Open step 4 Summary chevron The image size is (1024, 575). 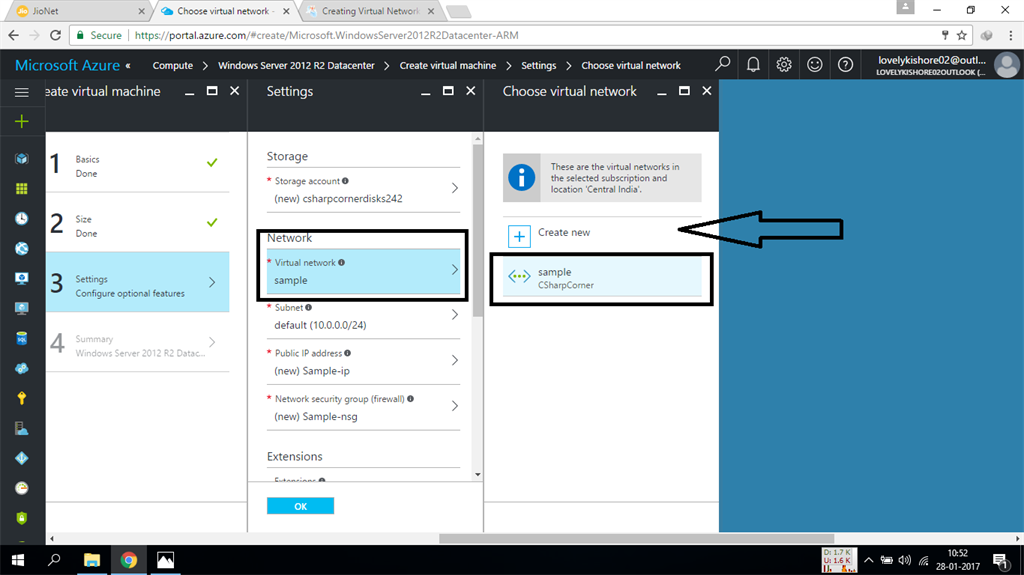coord(212,342)
